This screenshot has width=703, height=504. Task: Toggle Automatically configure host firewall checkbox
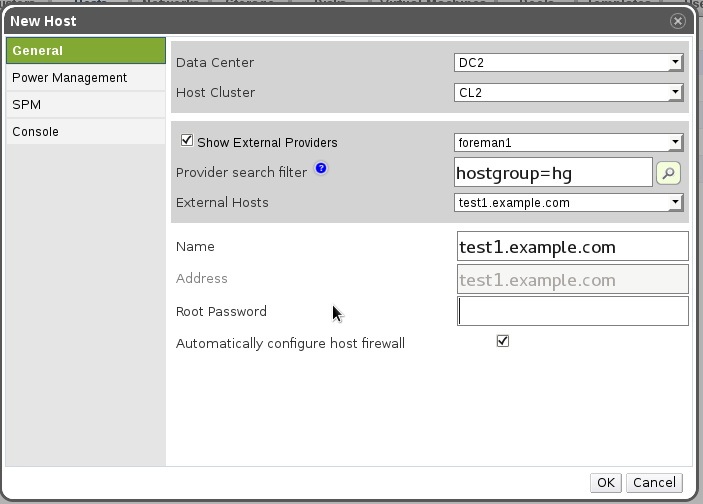(503, 341)
